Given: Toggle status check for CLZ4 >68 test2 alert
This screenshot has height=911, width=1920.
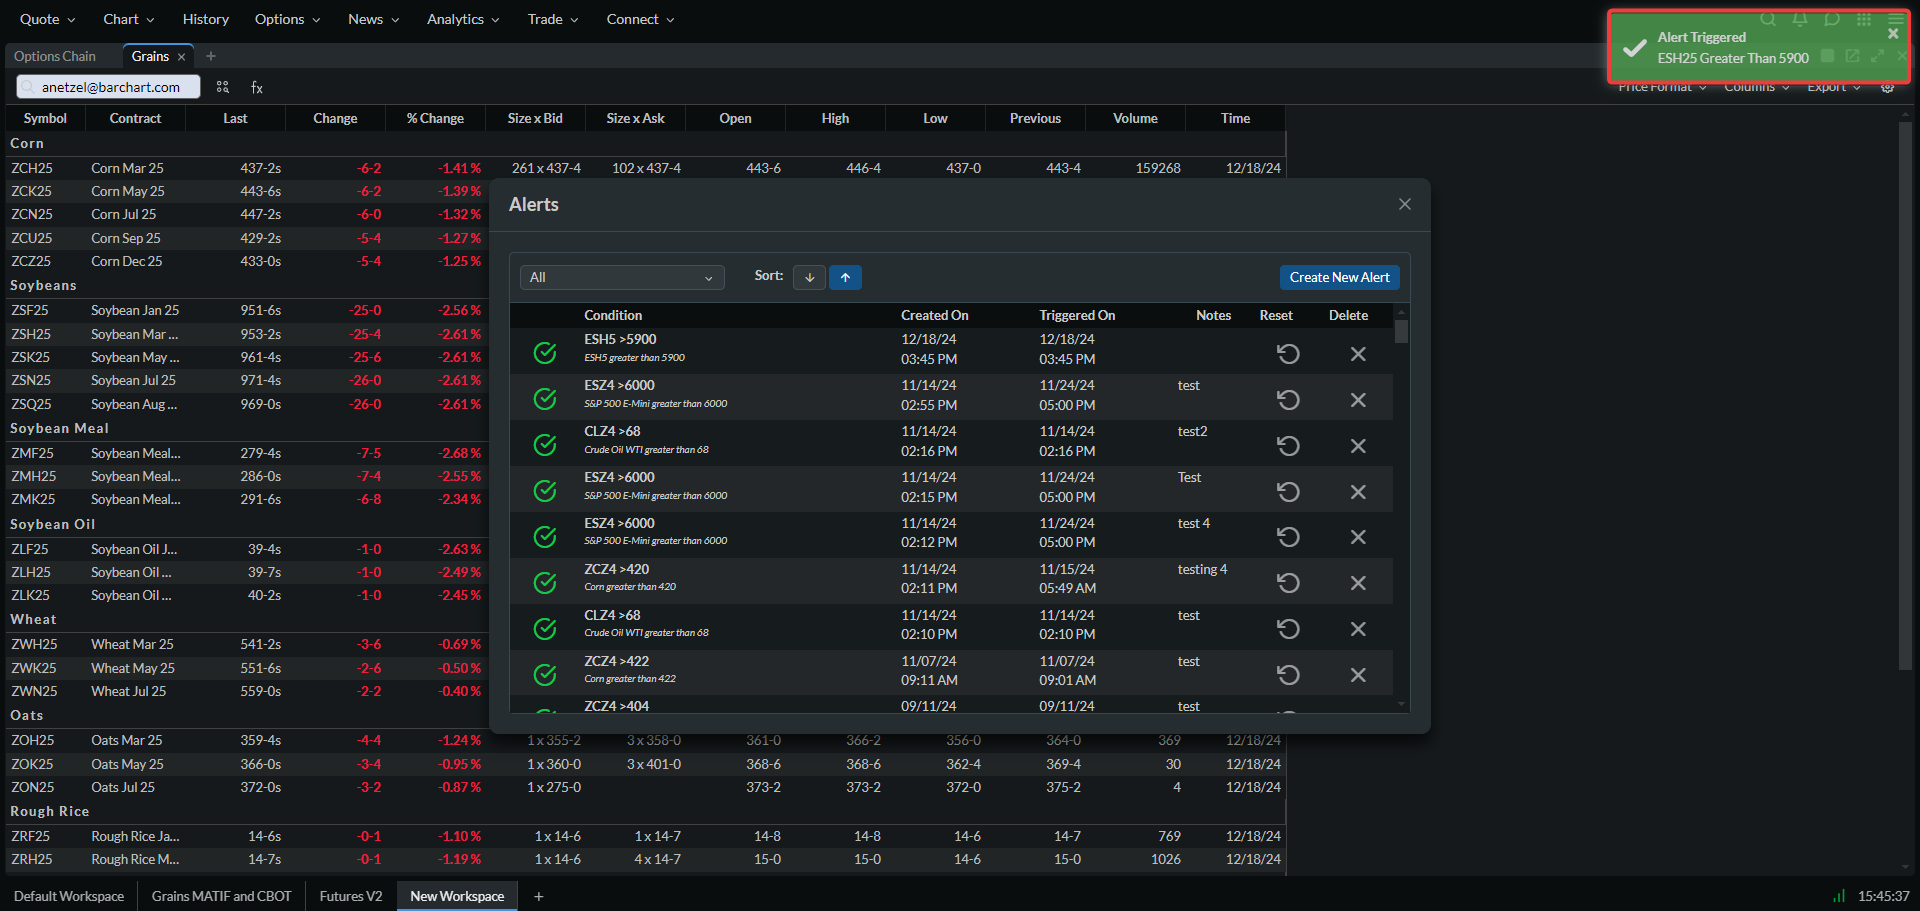Looking at the screenshot, I should click(545, 446).
